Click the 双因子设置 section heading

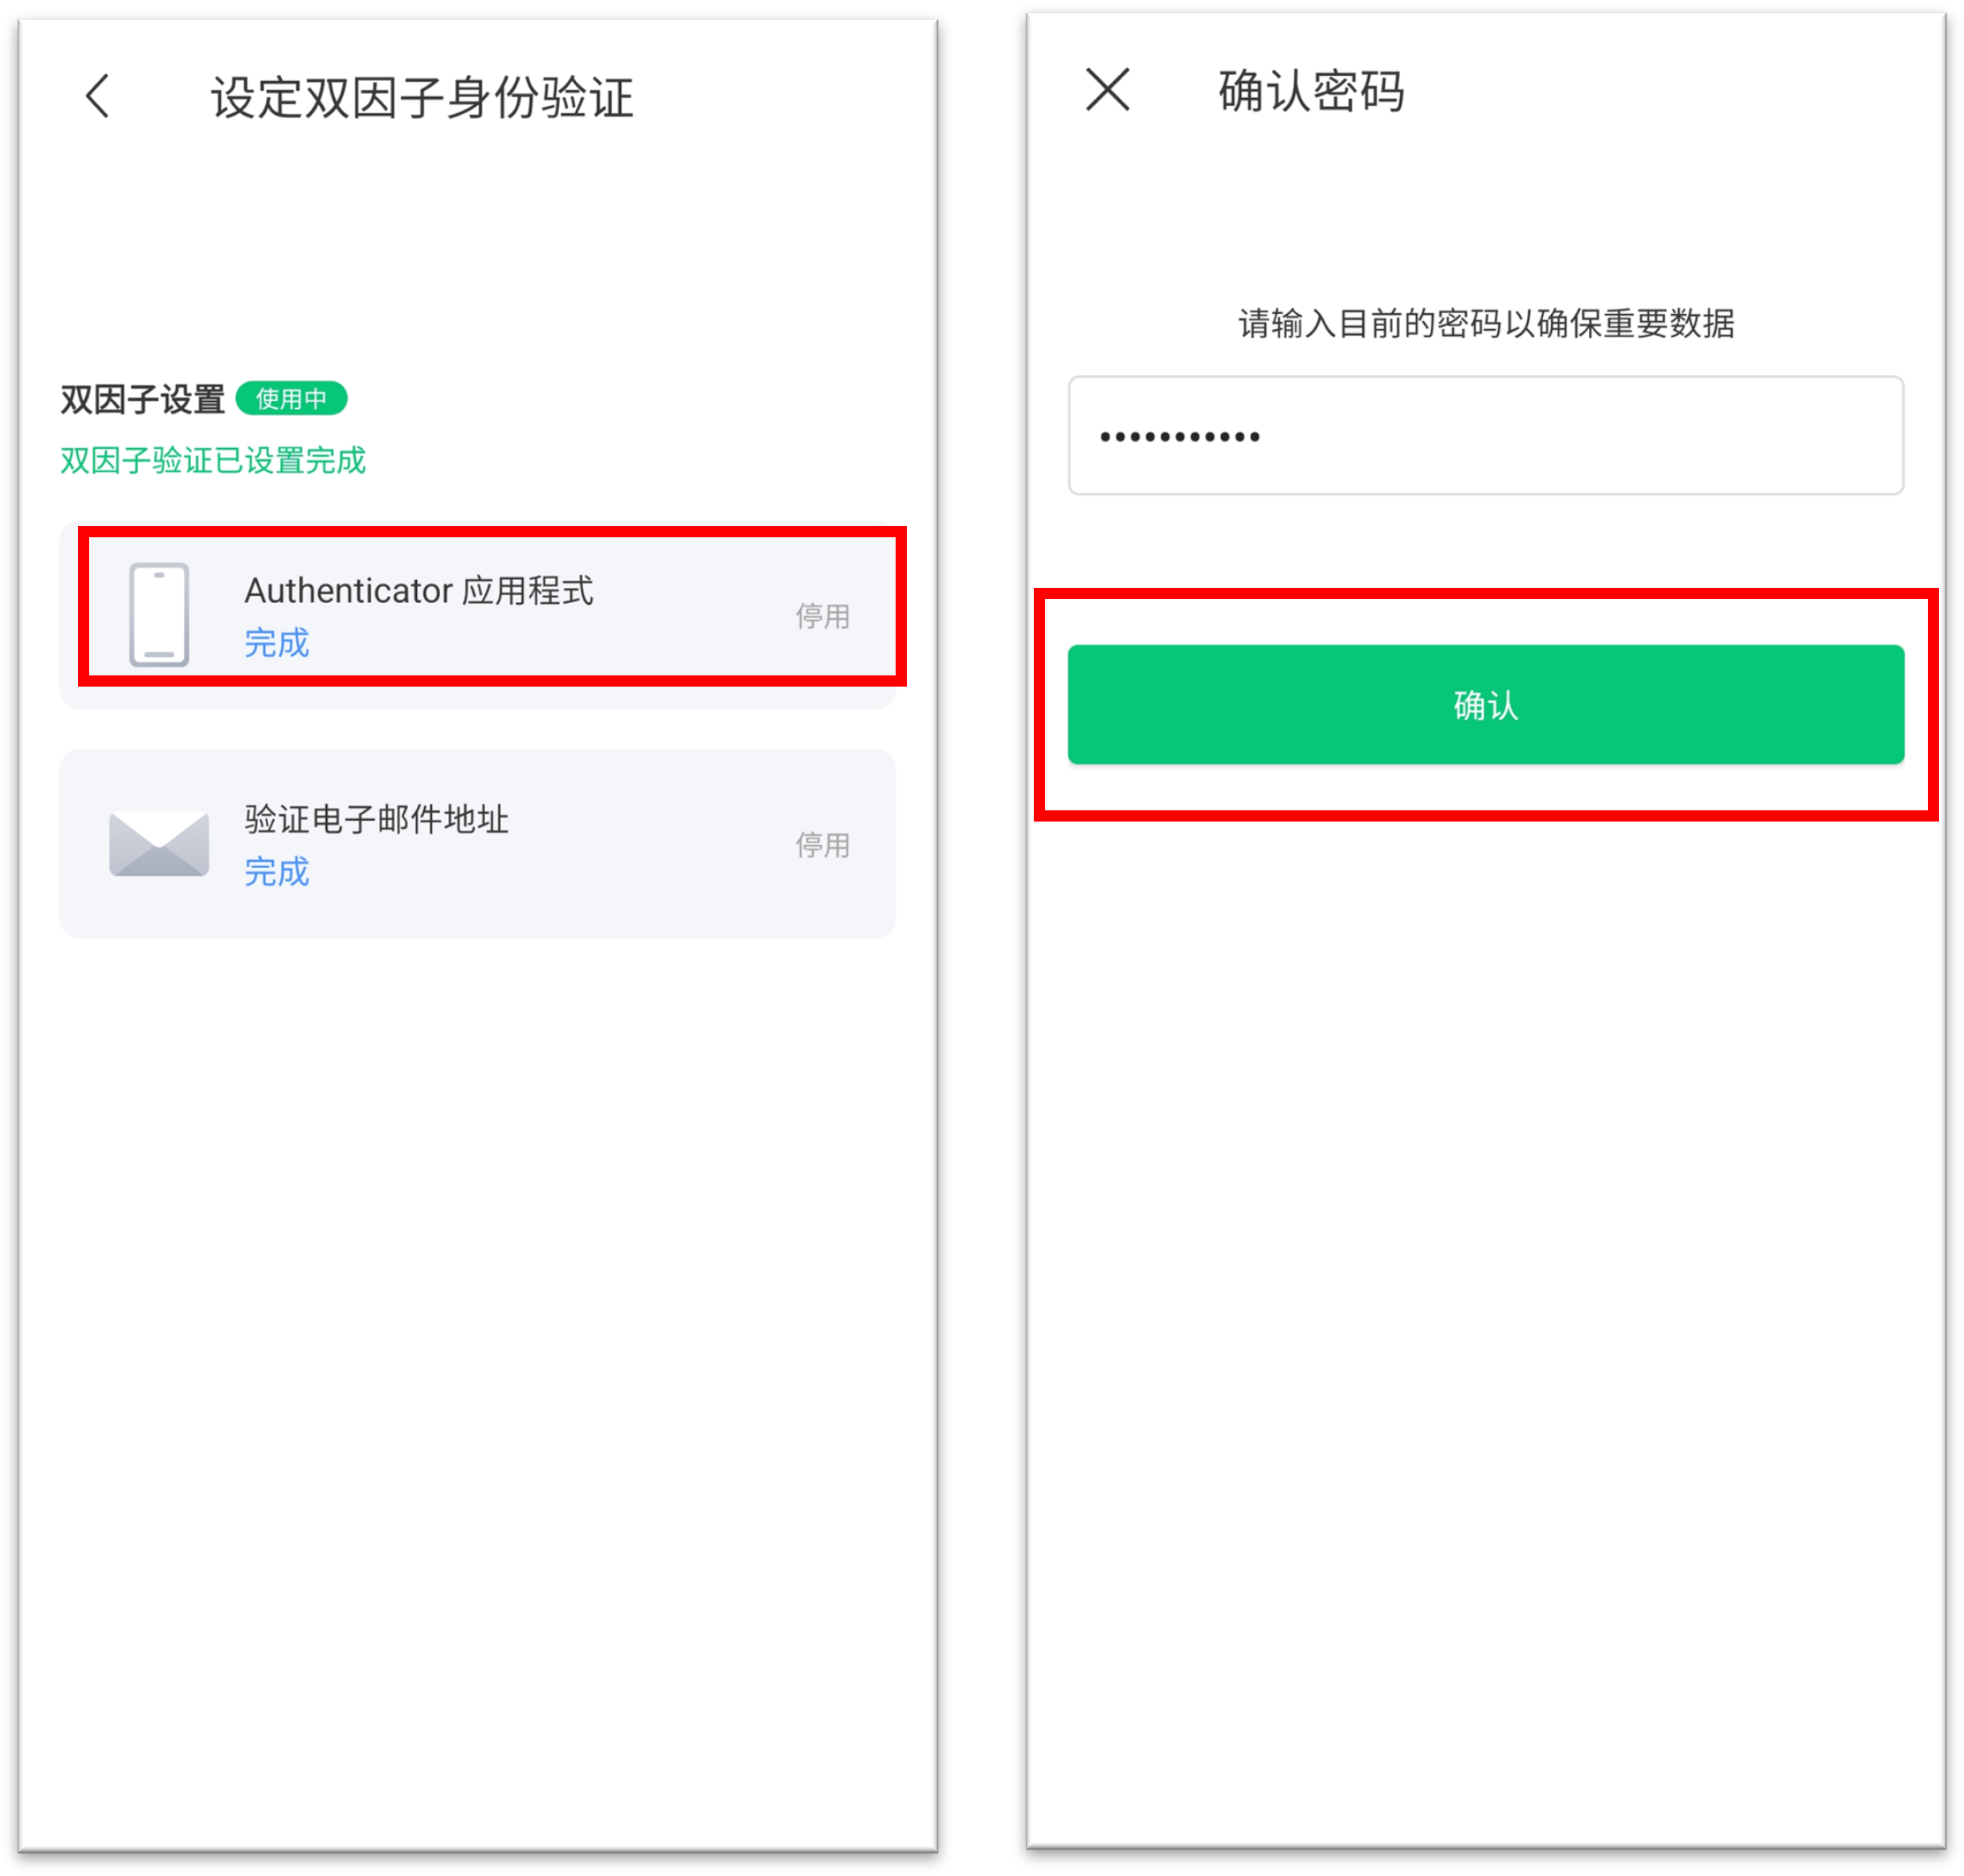coord(142,399)
